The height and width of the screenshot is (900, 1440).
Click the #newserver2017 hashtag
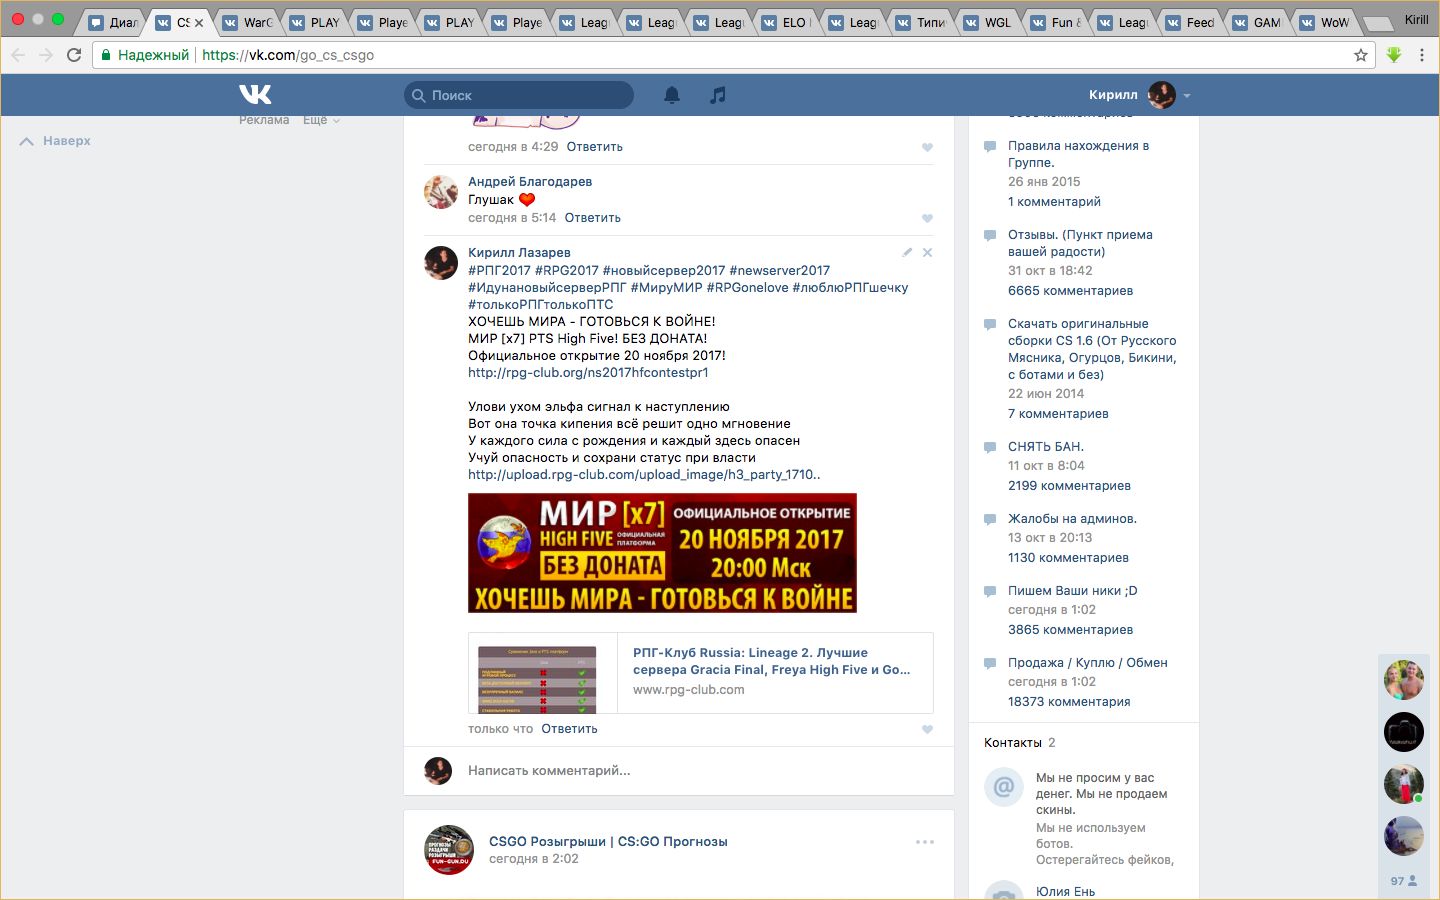click(x=779, y=271)
